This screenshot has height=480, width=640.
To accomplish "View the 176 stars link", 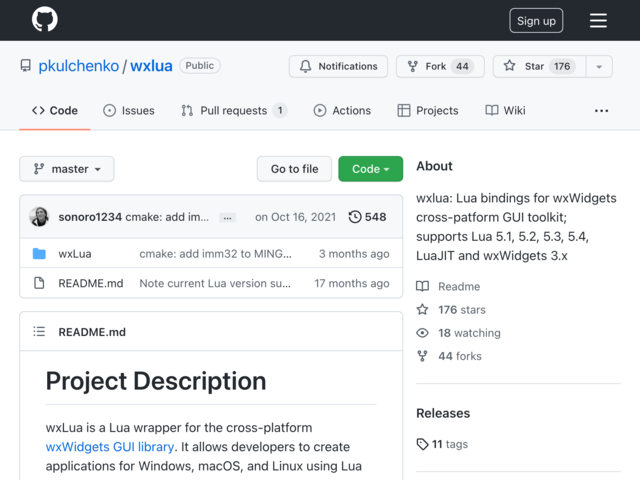I will click(x=462, y=310).
